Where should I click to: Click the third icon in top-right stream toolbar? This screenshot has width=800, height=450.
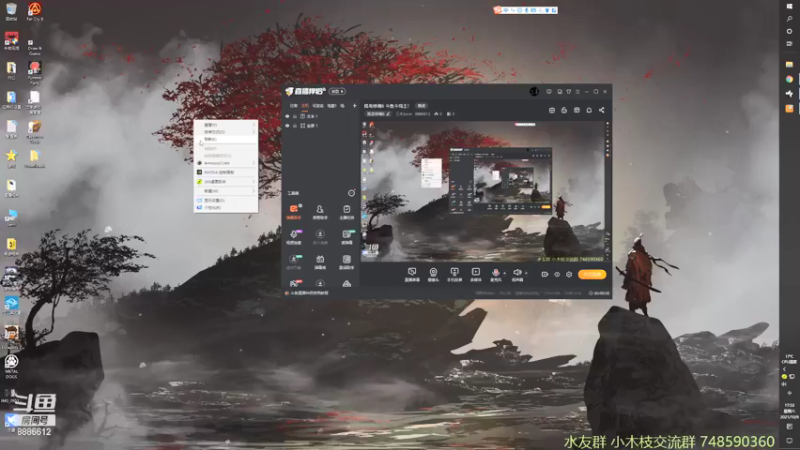[x=577, y=110]
